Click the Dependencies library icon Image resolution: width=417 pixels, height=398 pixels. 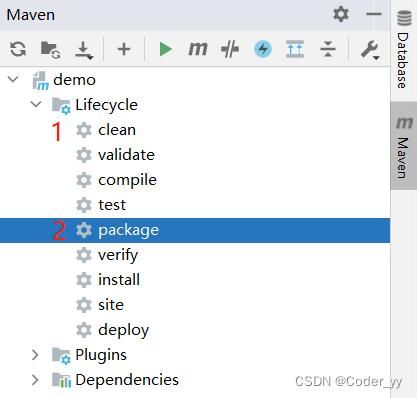(62, 380)
